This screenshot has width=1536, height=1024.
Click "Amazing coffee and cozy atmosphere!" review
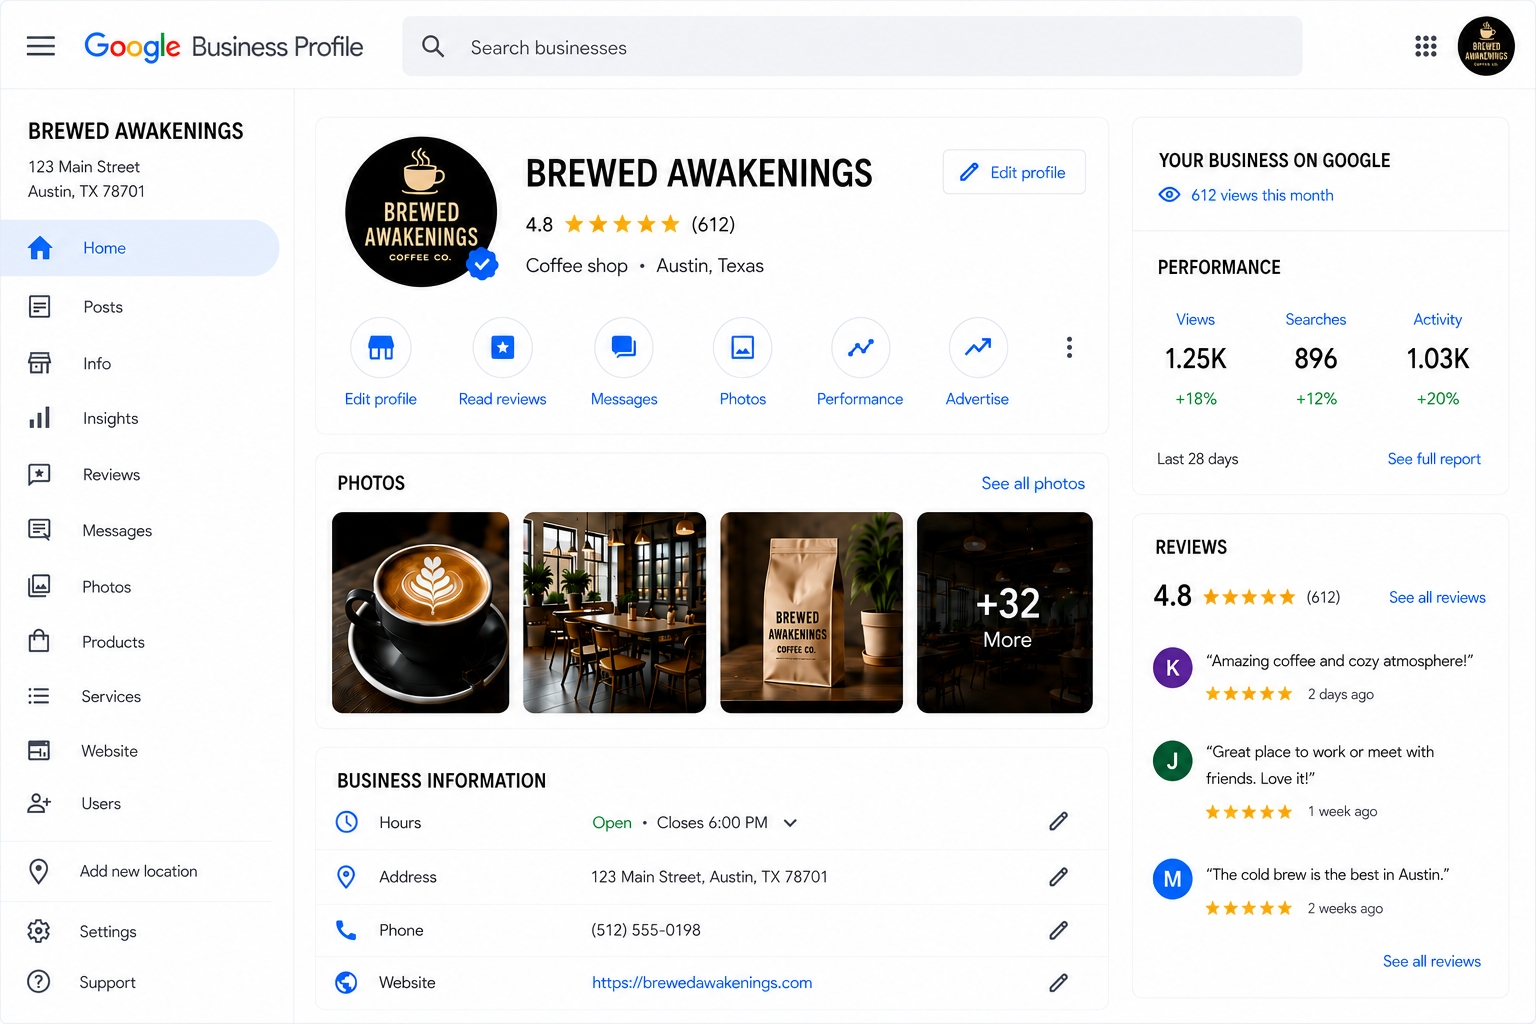[1339, 660]
